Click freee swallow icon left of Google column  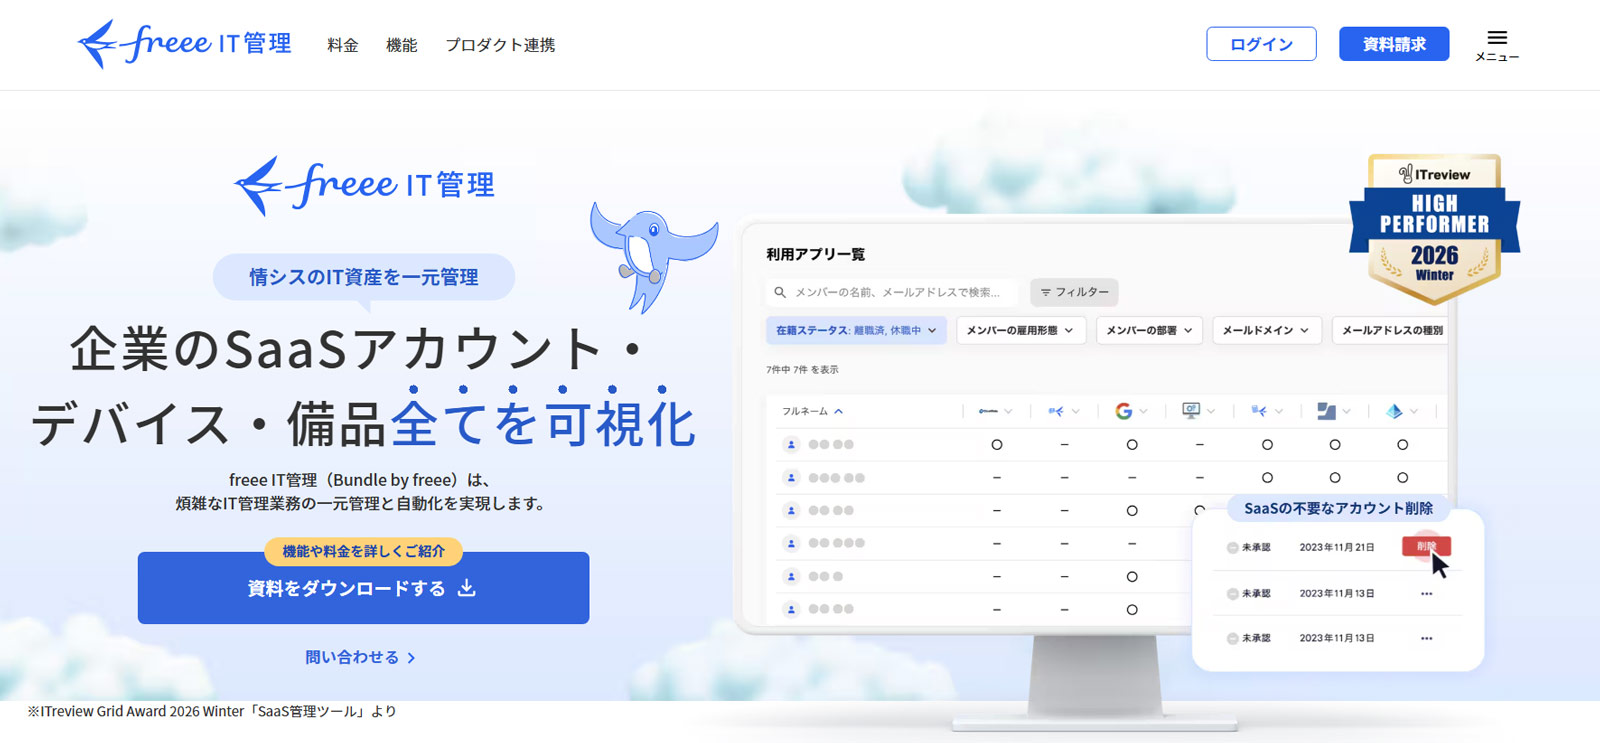[1056, 411]
